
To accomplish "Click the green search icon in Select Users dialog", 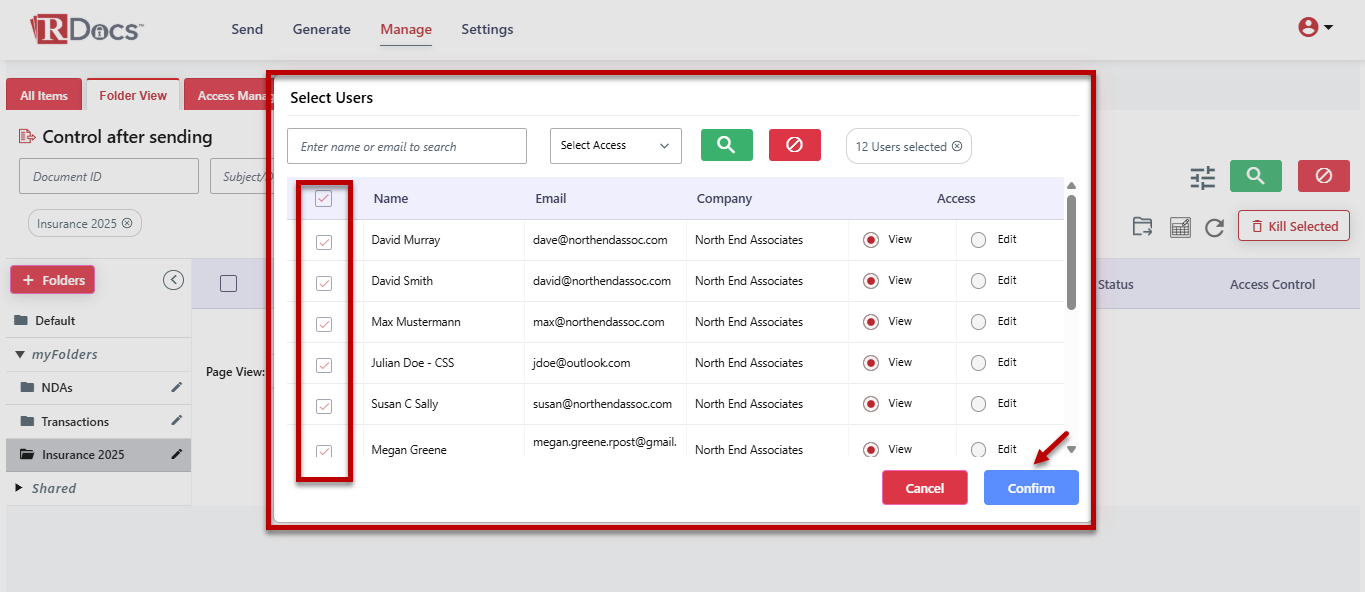I will [x=726, y=145].
